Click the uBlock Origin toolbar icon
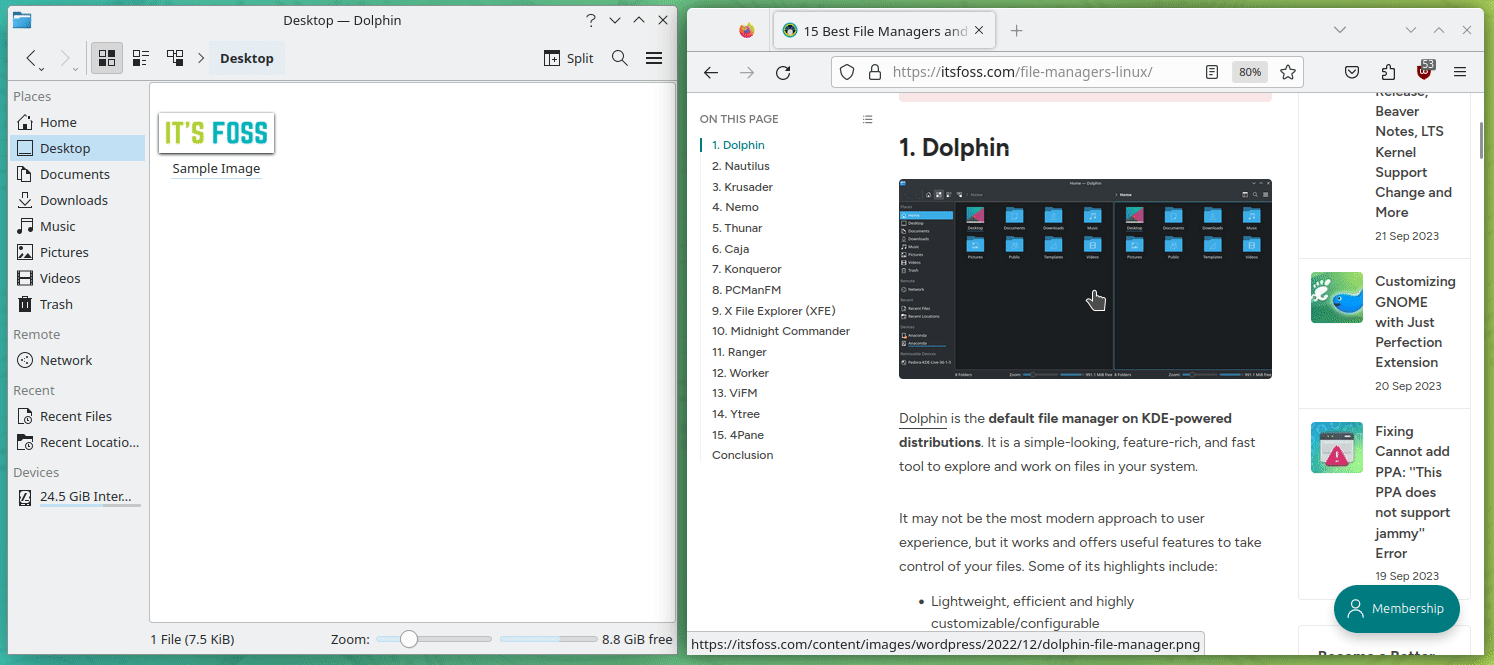1494x665 pixels. click(x=1424, y=71)
